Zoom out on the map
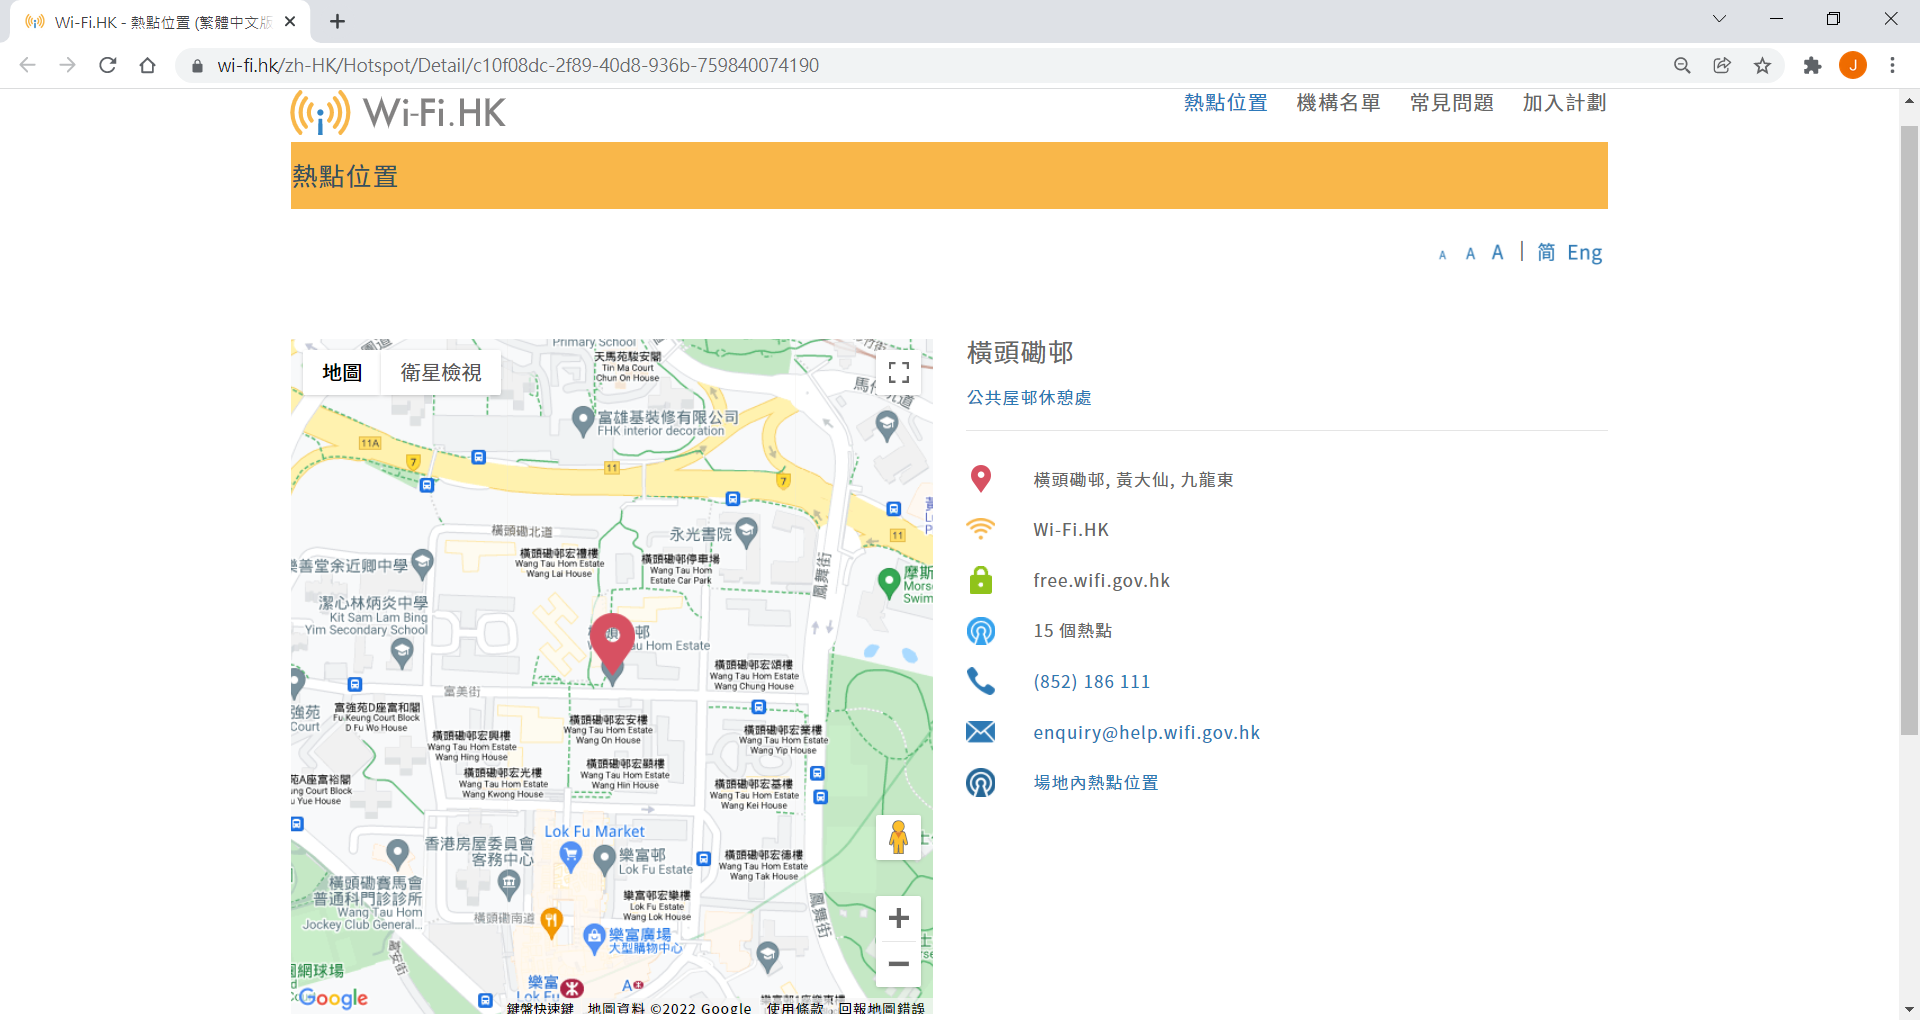Screen dimensions: 1920x1020 click(898, 964)
